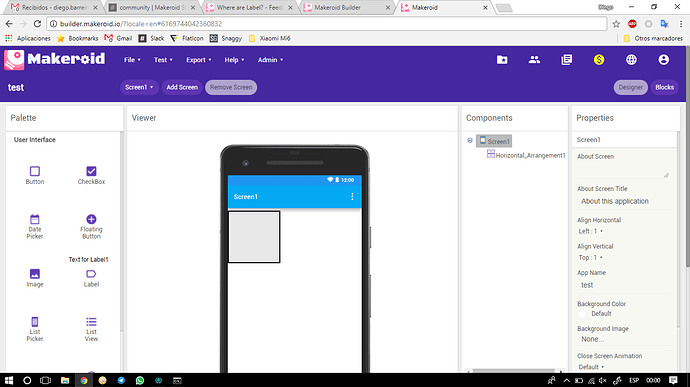
Task: Open the Align Horizontal Left dropdown
Action: coord(591,231)
